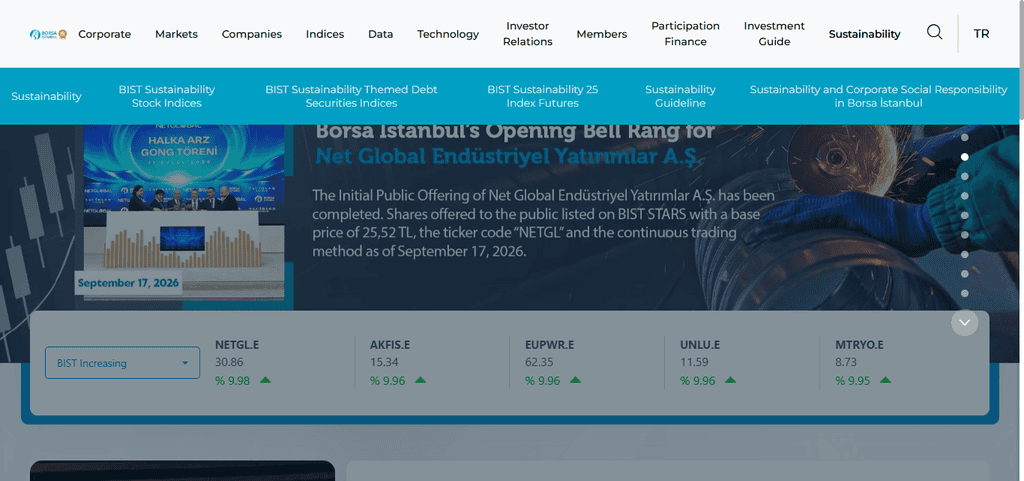Click the % 9.98 change for NETGL.E
The image size is (1024, 481).
(x=232, y=381)
